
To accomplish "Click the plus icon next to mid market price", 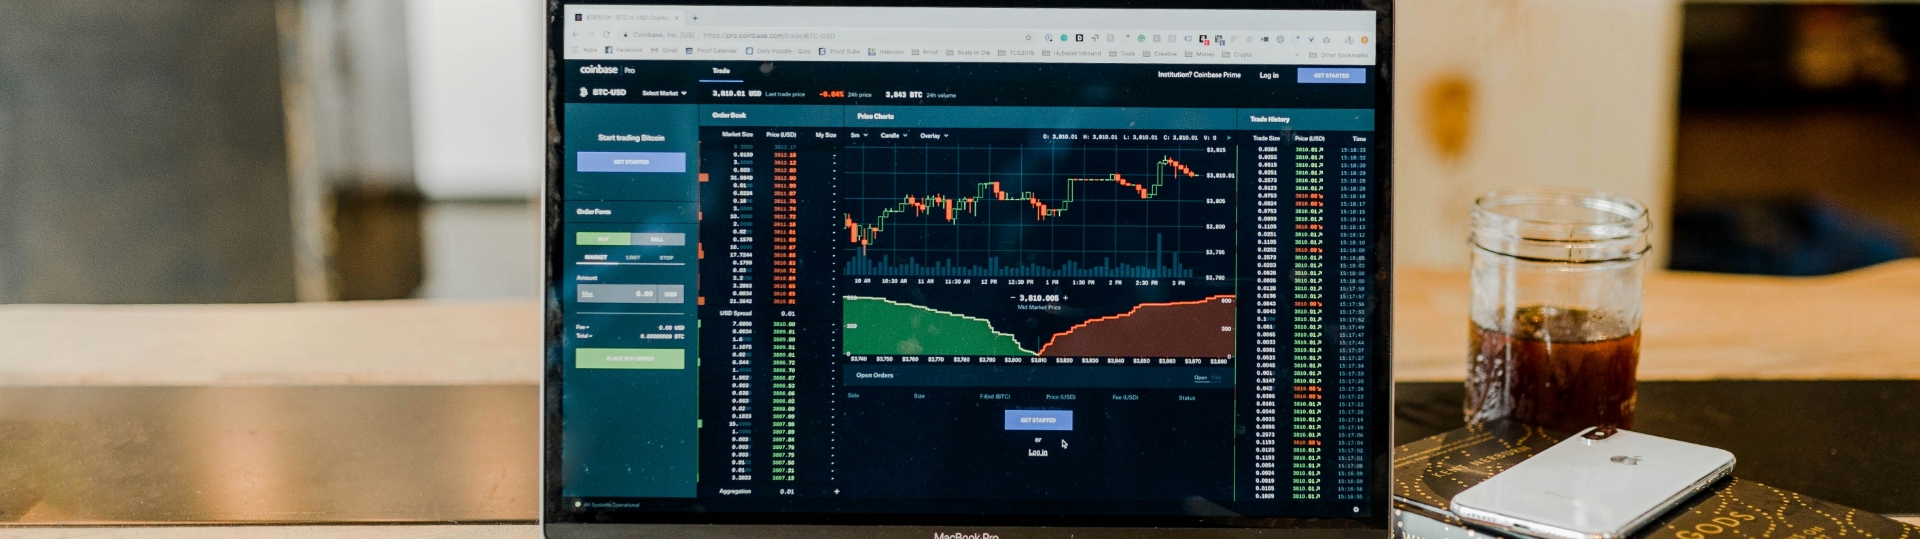I will pos(1065,298).
